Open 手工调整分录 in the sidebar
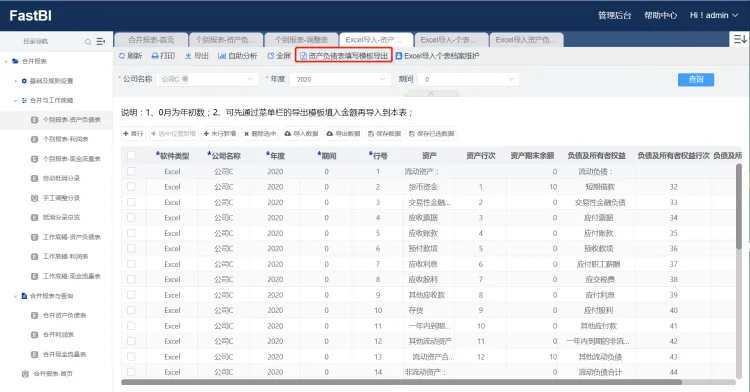This screenshot has height=392, width=750. click(x=61, y=198)
